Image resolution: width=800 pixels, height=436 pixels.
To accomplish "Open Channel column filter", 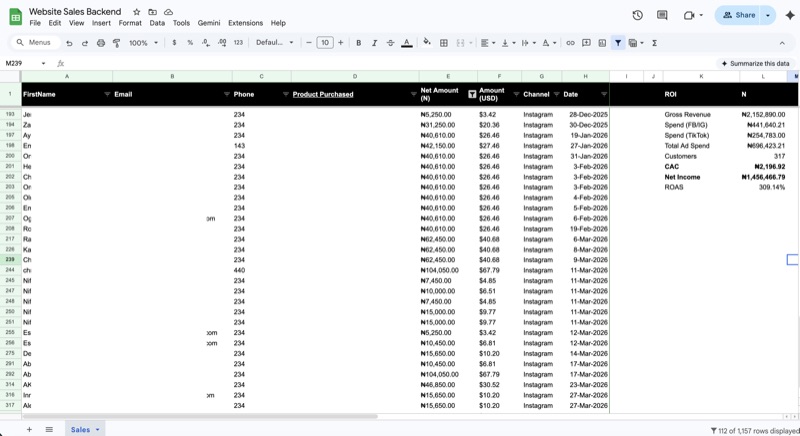I will point(557,94).
